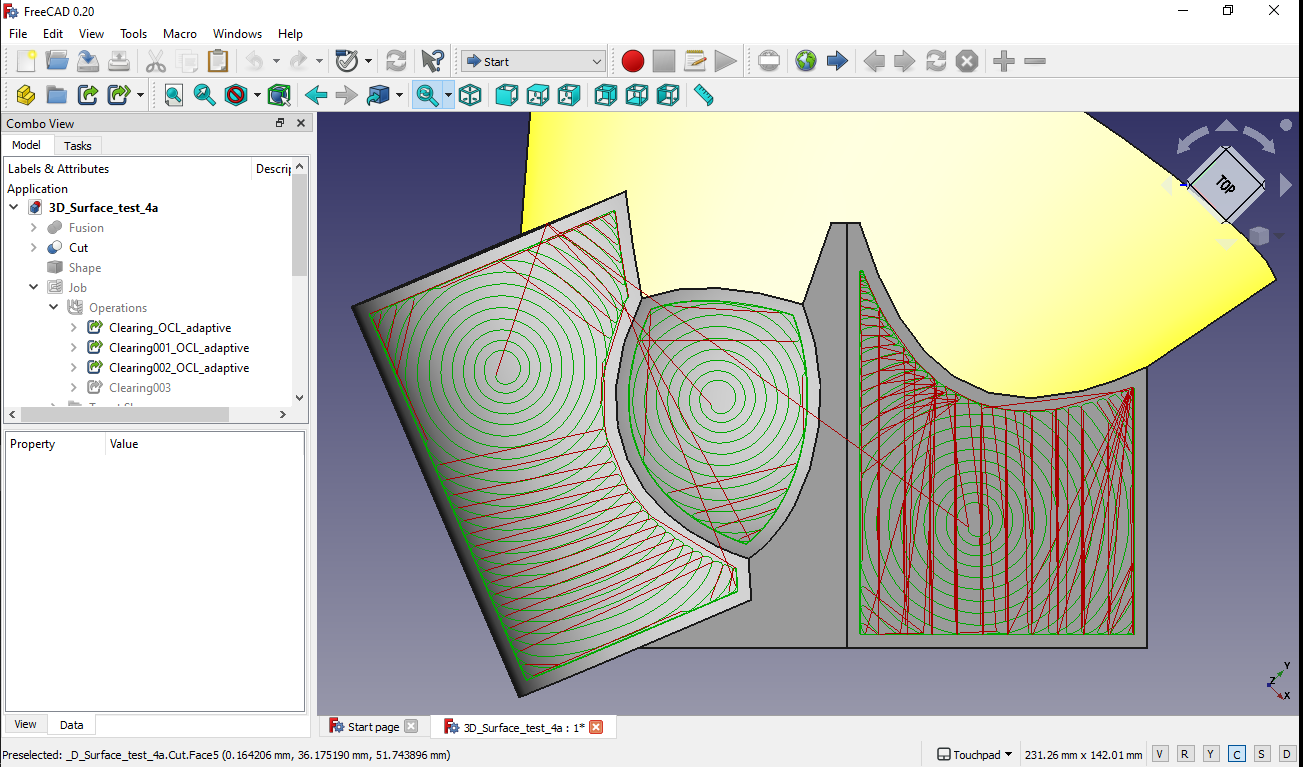
Task: Click the Print icon in toolbar
Action: tap(119, 61)
